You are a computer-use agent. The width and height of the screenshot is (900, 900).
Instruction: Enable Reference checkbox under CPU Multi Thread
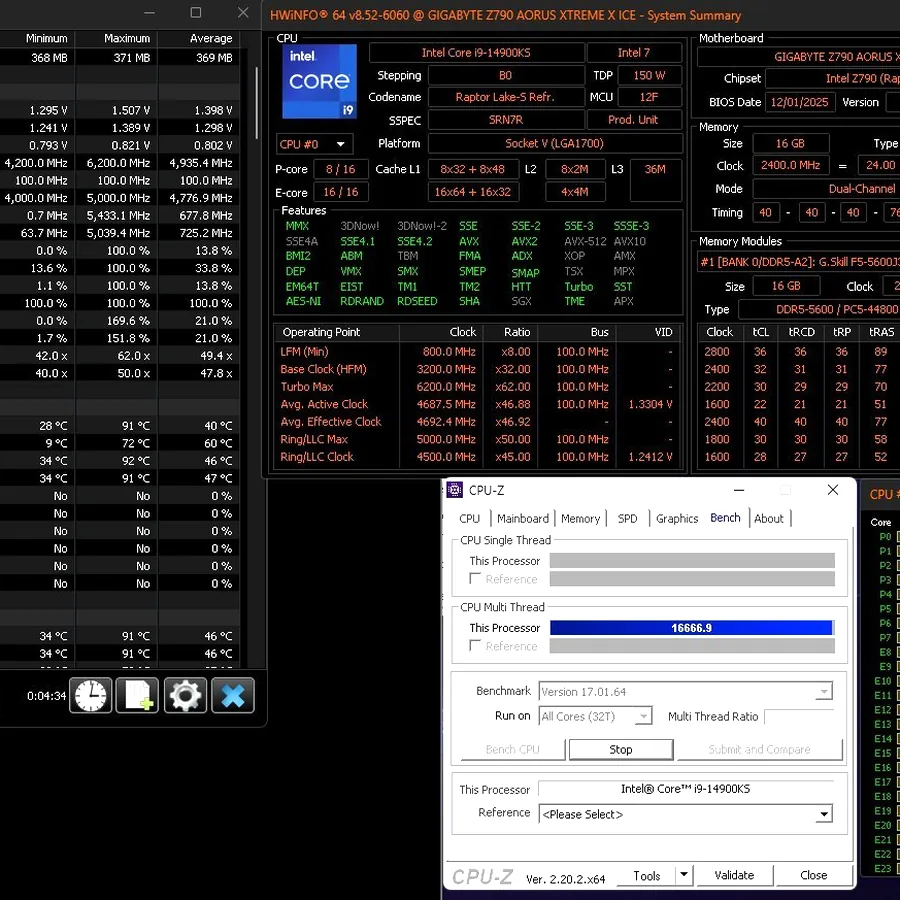(x=475, y=645)
